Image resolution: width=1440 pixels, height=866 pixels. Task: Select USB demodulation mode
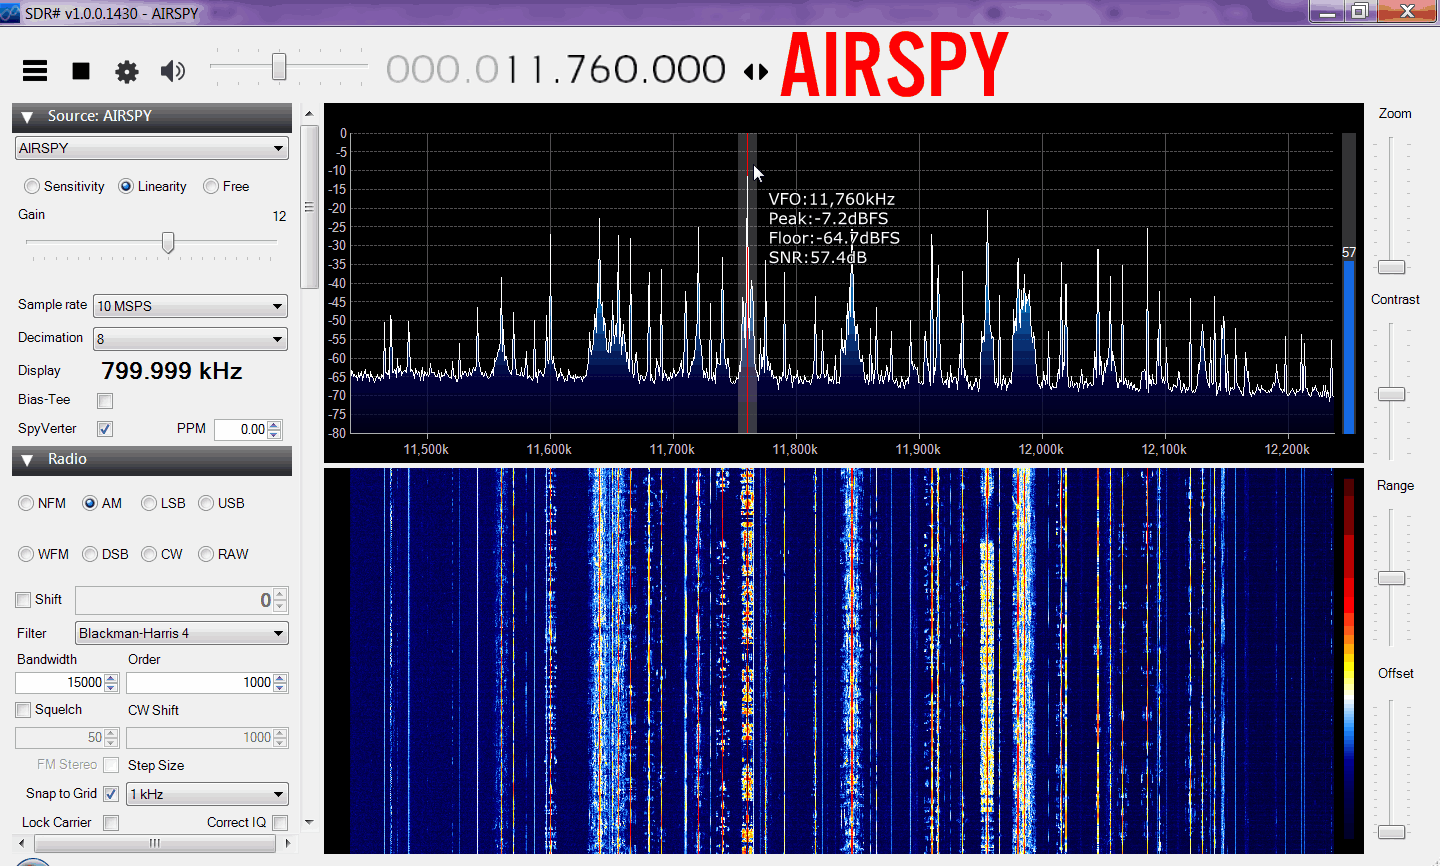pos(206,503)
